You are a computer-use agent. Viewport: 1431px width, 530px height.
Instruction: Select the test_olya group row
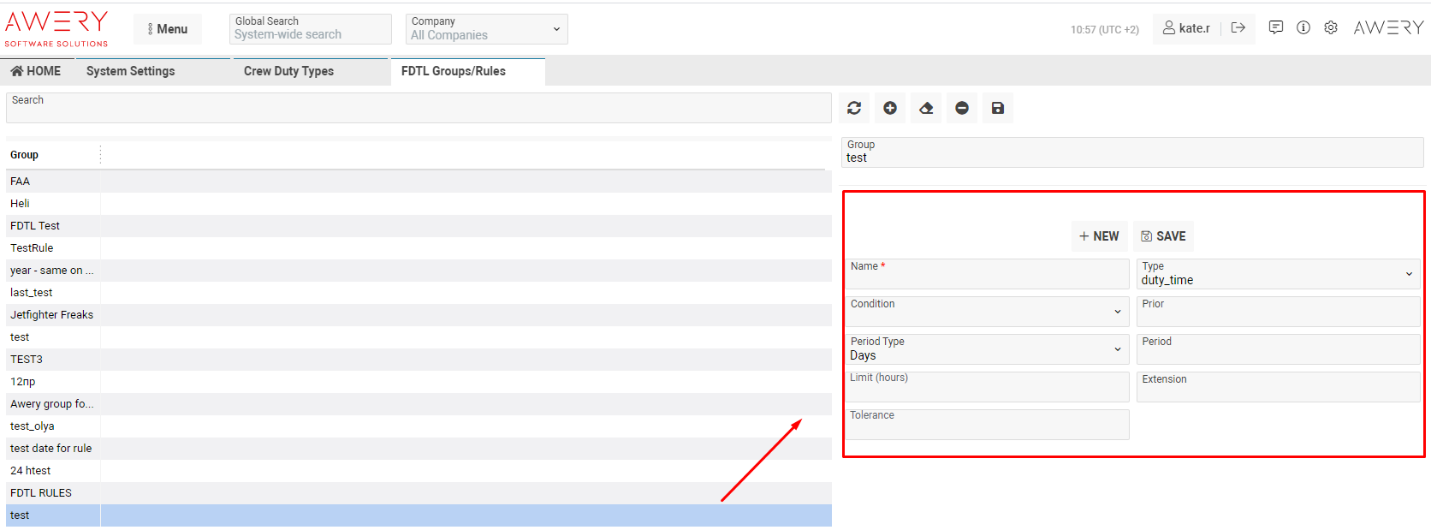(418, 426)
